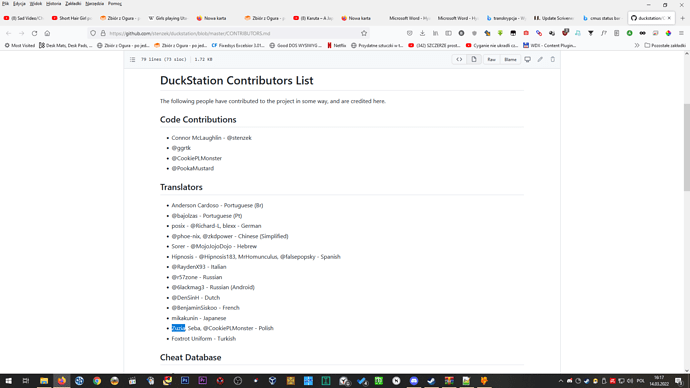Open the @PookaMustard contributor link
This screenshot has height=388, width=690.
tap(192, 168)
